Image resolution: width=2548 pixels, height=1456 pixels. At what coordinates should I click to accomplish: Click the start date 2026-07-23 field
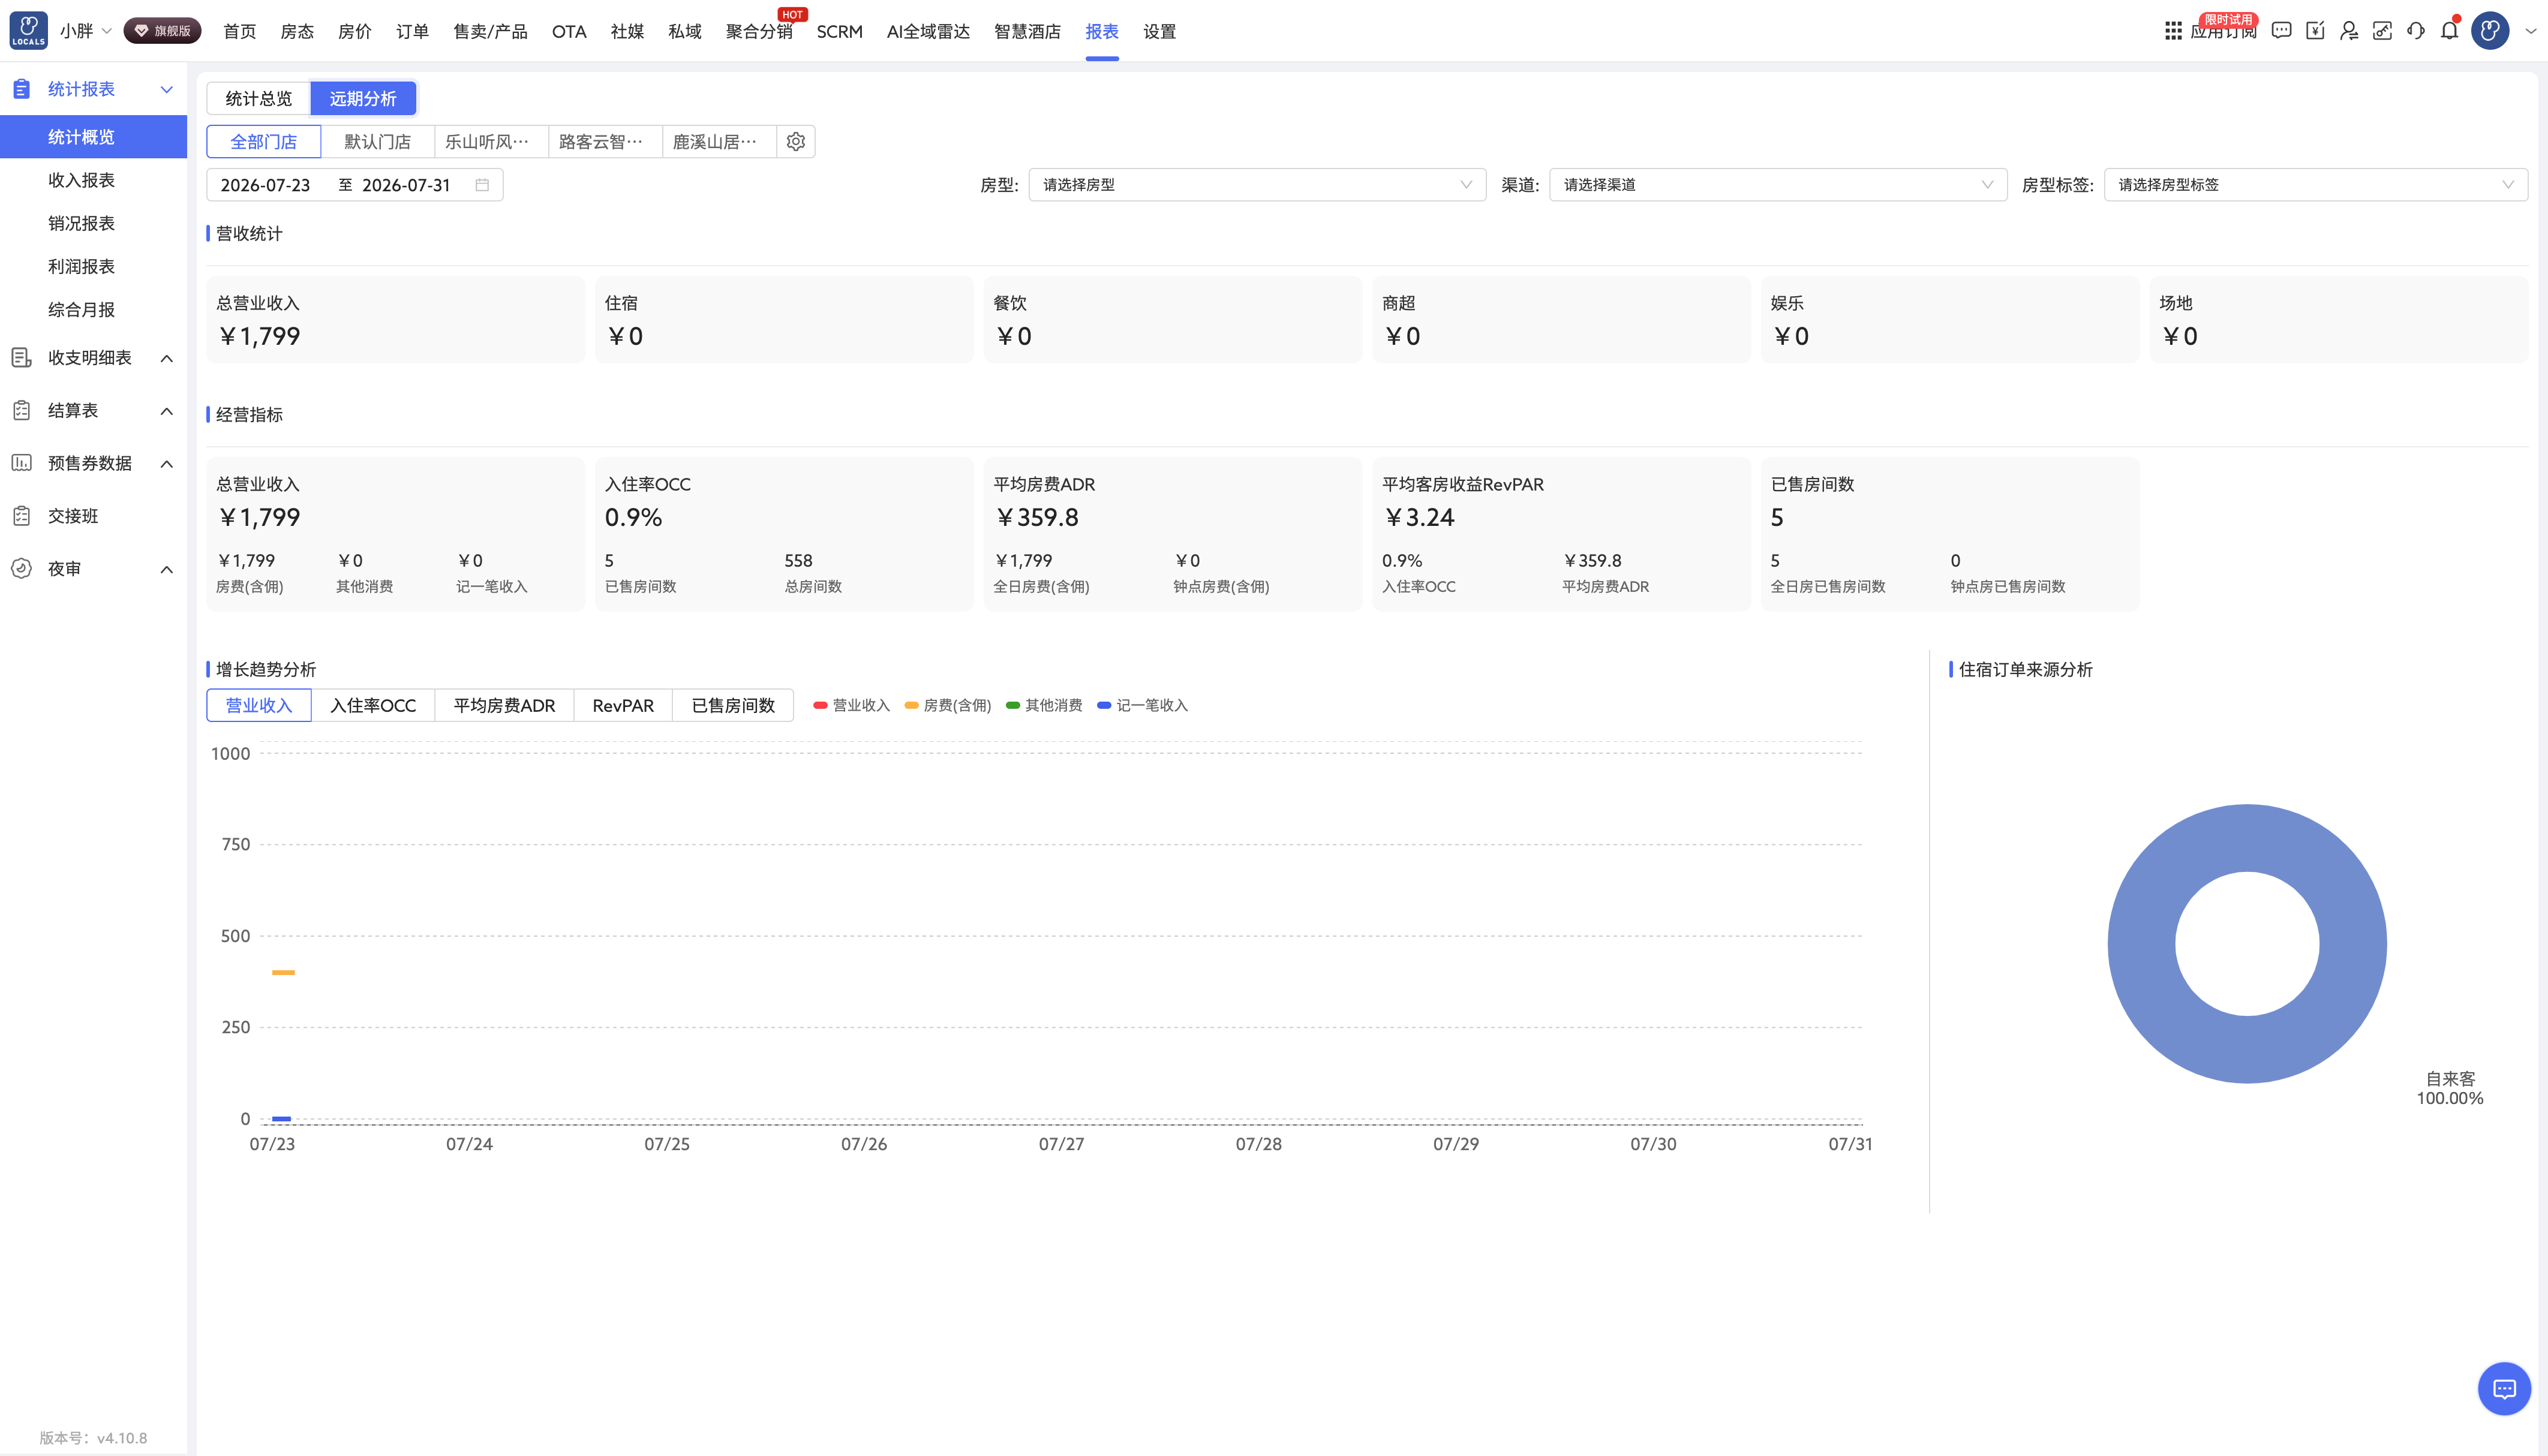click(x=265, y=185)
